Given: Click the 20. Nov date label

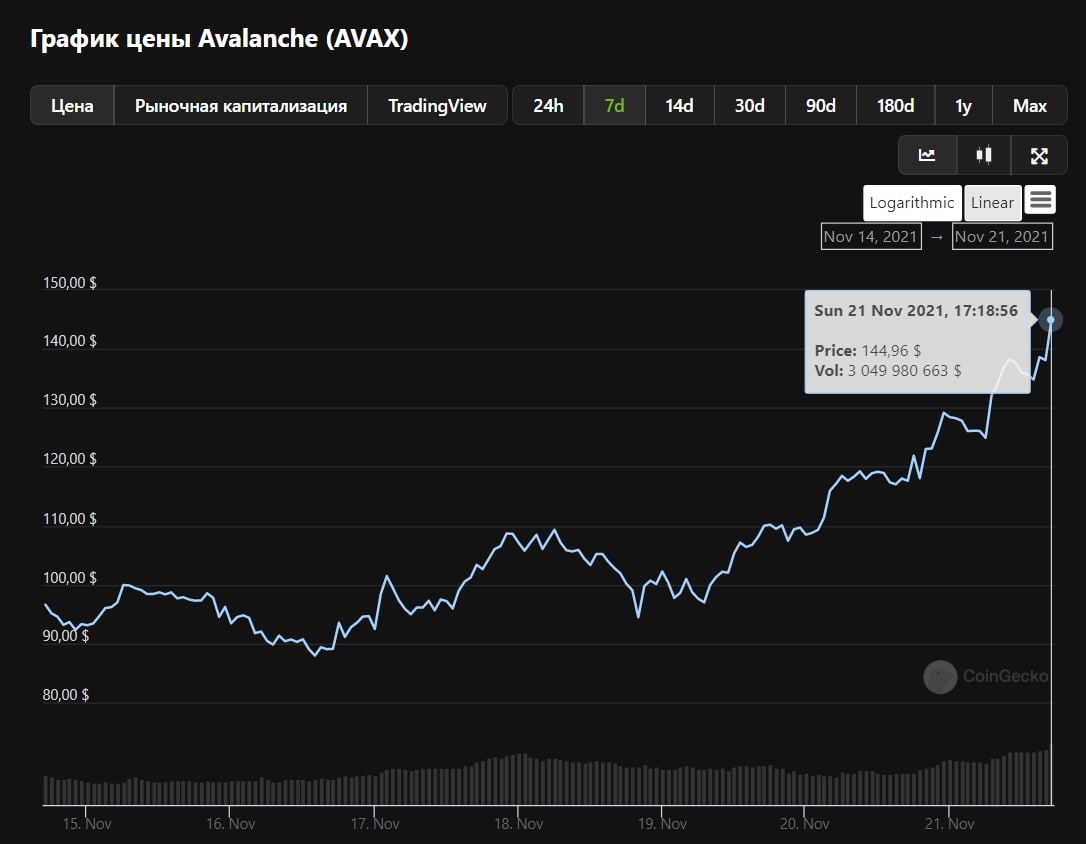Looking at the screenshot, I should click(x=804, y=824).
